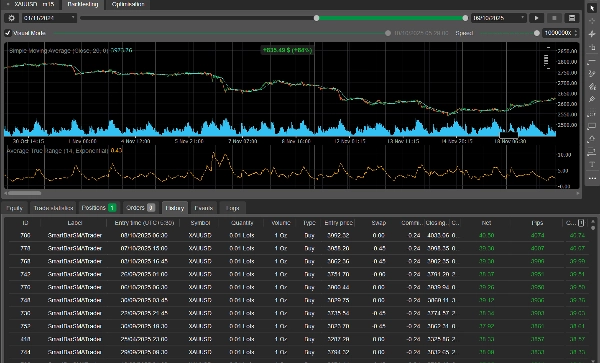Viewport: 600px width, 363px height.
Task: Open the backtest start date dropdown
Action: (49, 18)
